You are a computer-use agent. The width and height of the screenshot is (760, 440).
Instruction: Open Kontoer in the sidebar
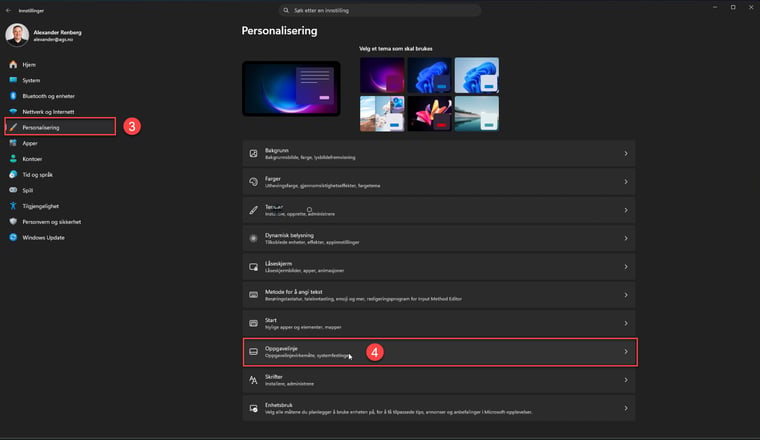[60, 158]
